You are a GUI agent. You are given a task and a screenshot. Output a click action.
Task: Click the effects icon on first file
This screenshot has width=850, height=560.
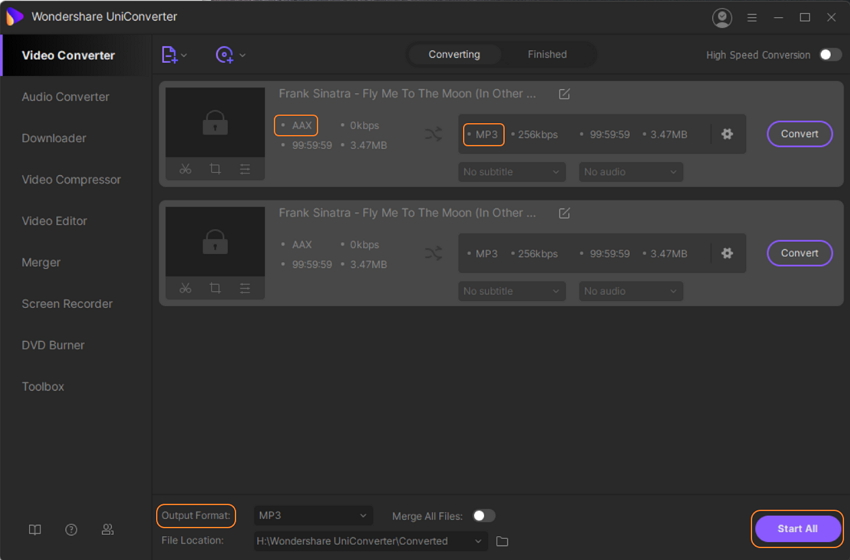[x=245, y=169]
